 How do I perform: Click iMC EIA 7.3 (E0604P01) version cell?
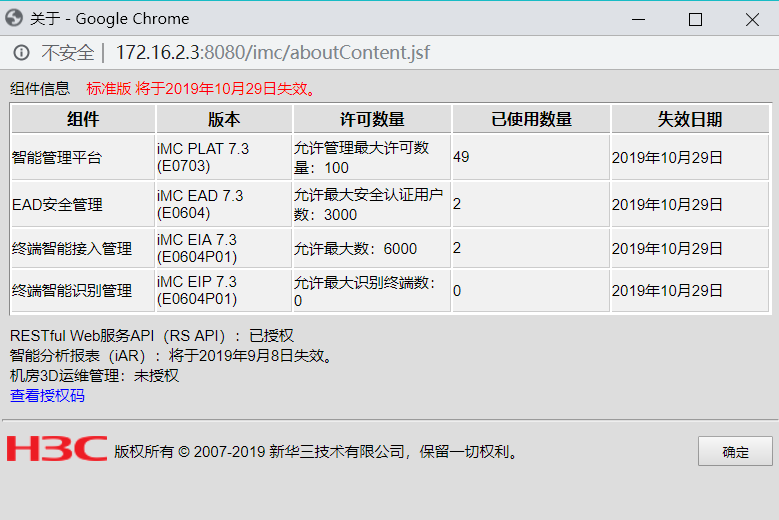tap(224, 248)
